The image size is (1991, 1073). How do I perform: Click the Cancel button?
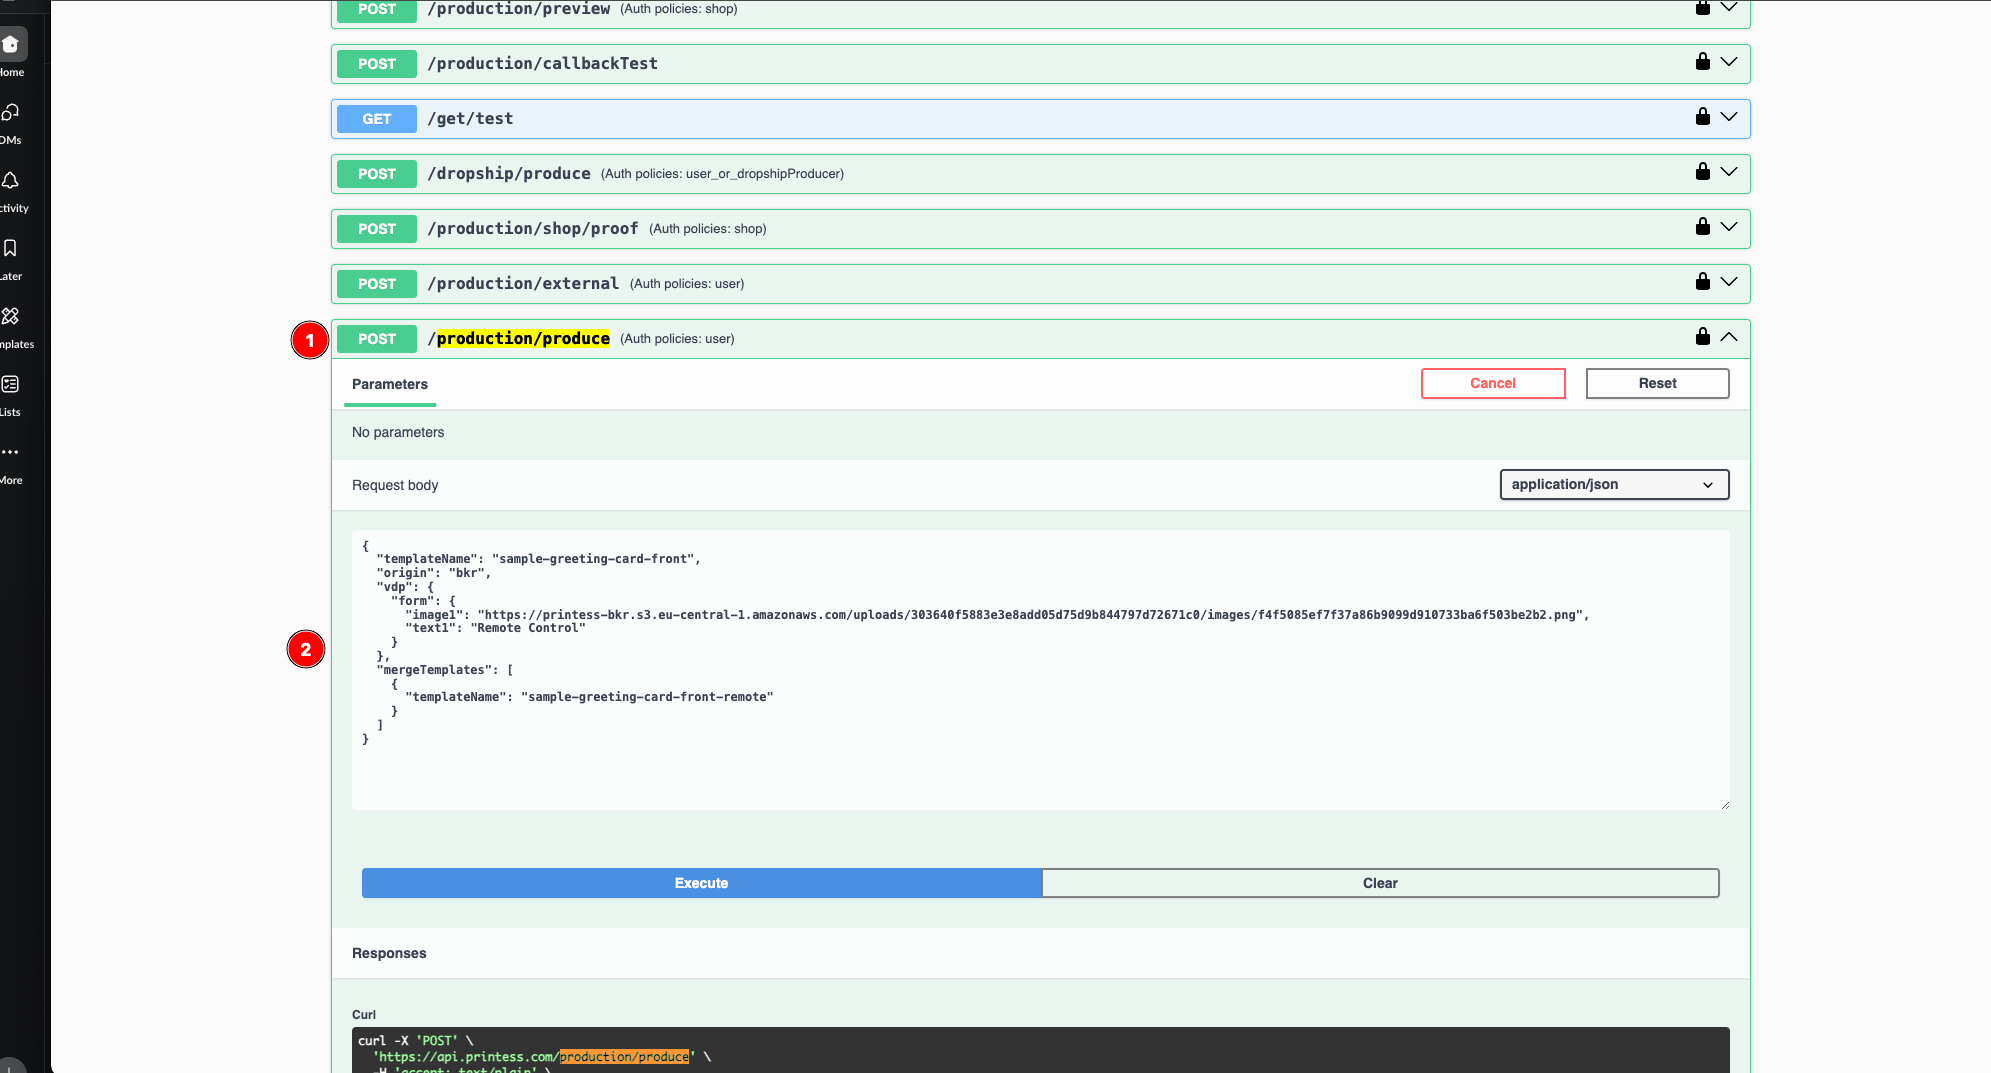(1493, 384)
